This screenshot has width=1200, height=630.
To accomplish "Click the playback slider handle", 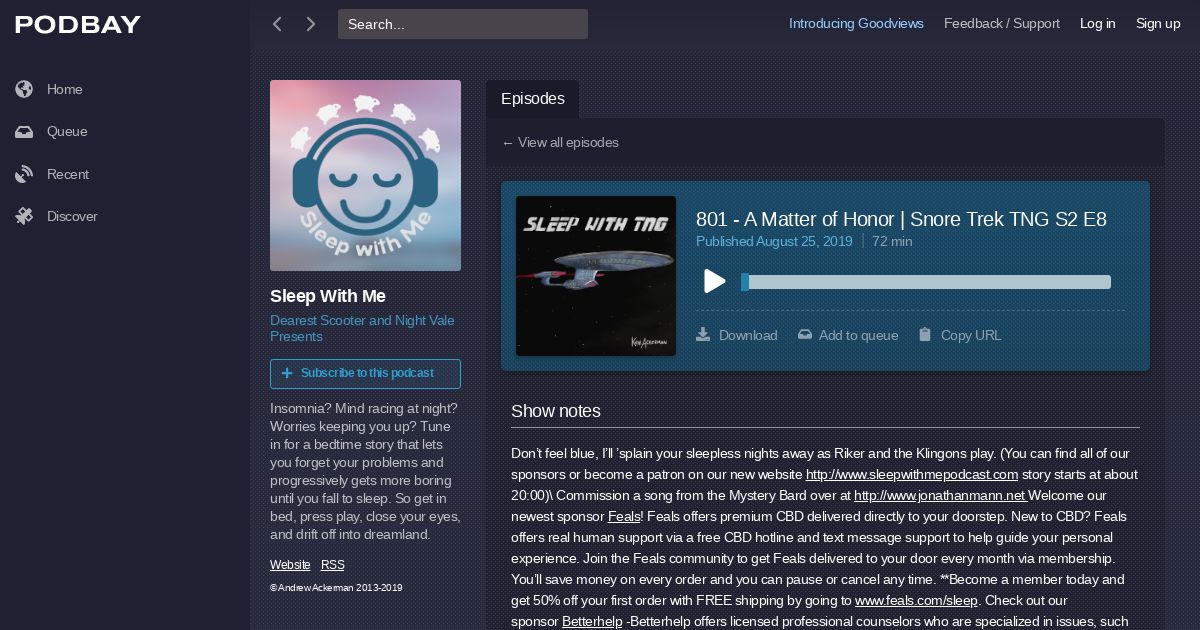I will (745, 282).
